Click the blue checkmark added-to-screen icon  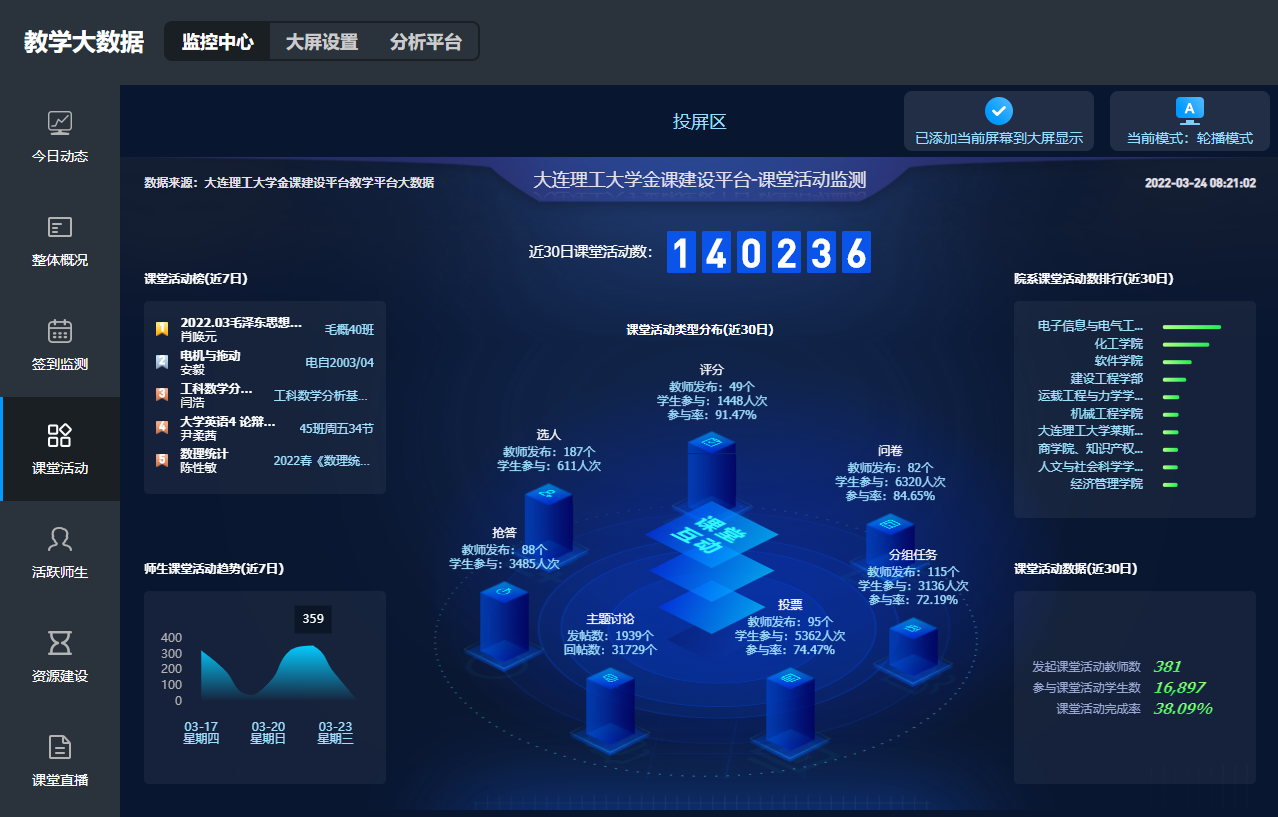998,111
